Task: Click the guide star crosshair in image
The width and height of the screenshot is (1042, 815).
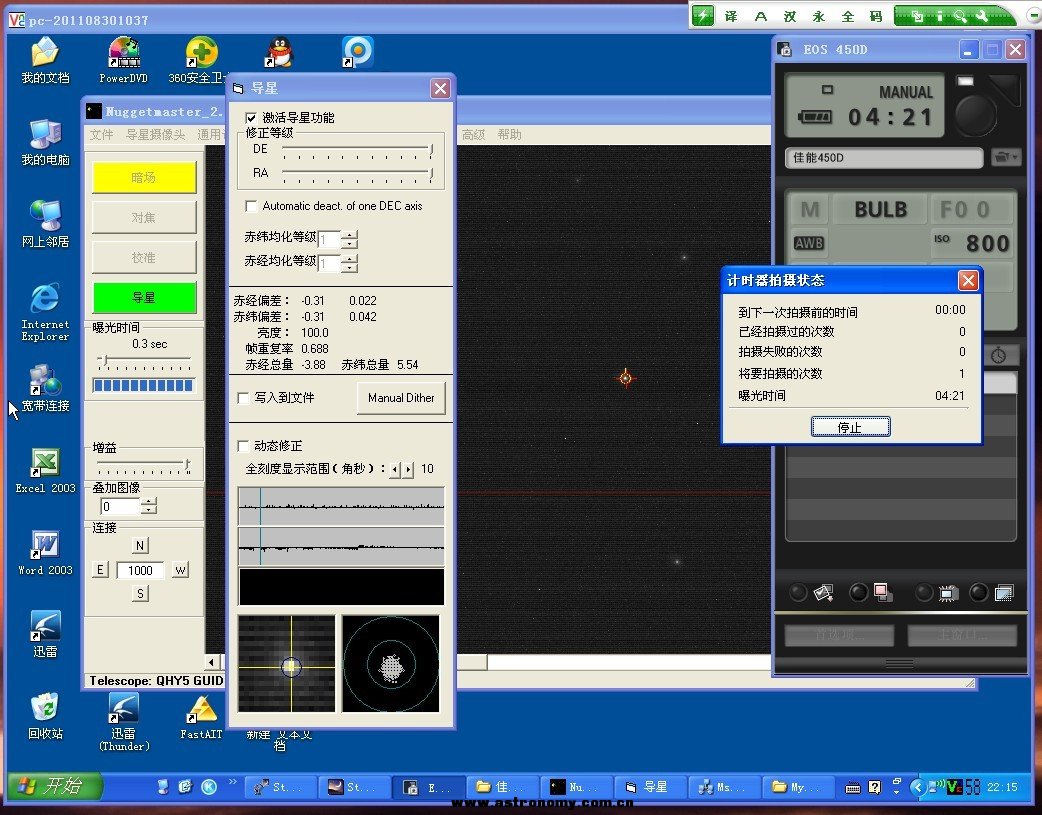Action: 625,378
